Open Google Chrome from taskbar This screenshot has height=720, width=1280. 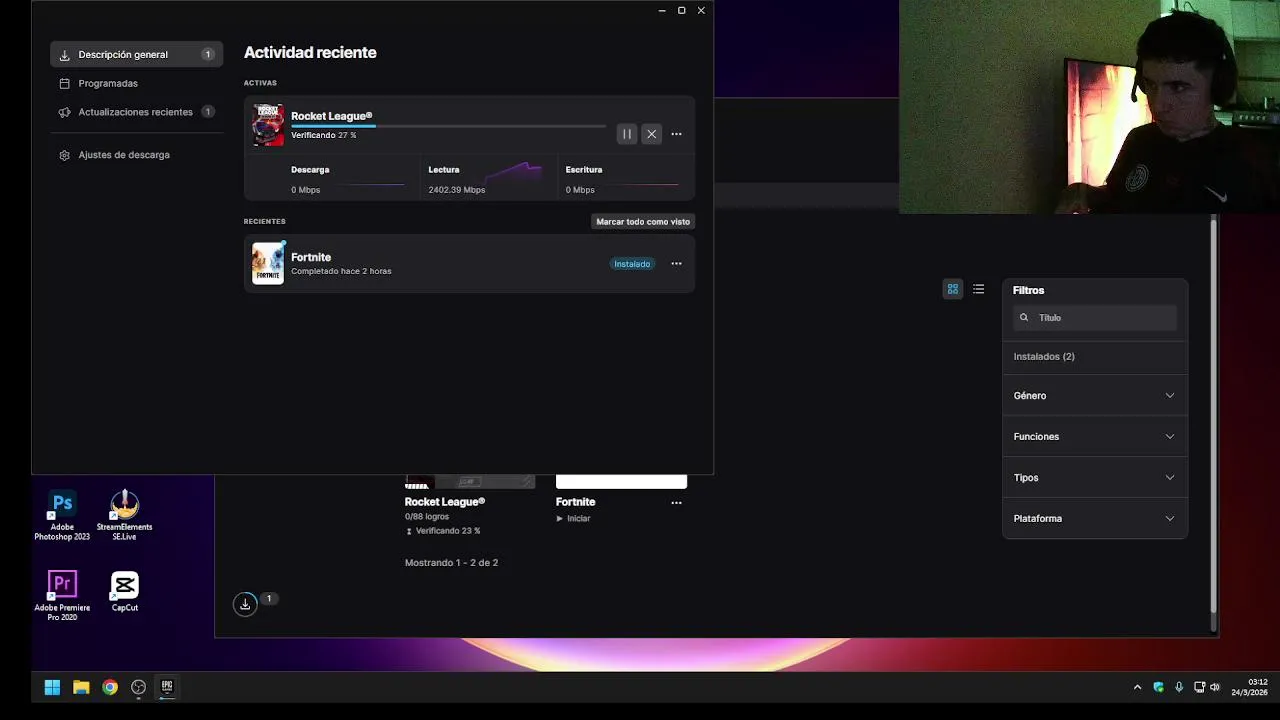click(x=110, y=687)
